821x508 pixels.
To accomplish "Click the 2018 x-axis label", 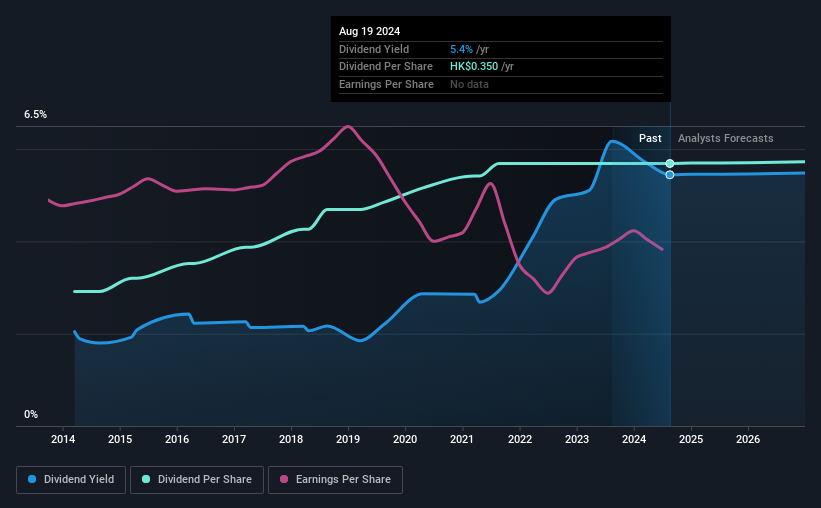I will click(x=291, y=439).
